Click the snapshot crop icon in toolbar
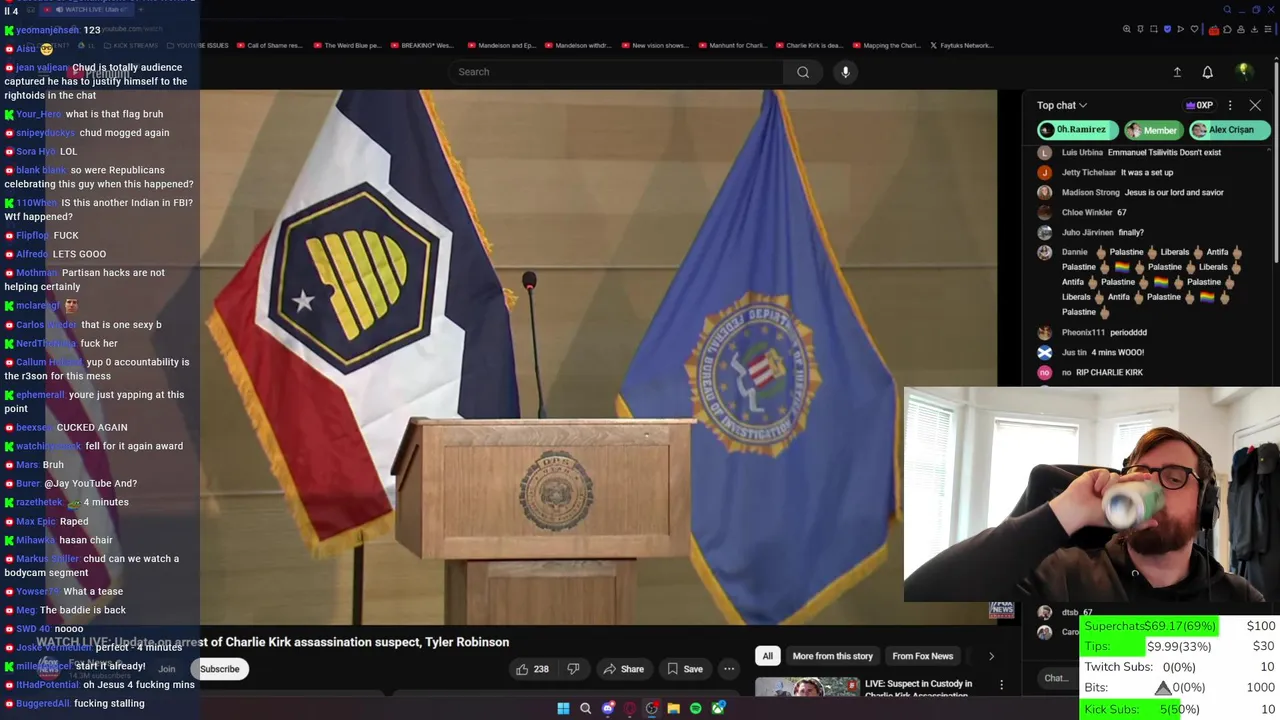 pos(1154,29)
